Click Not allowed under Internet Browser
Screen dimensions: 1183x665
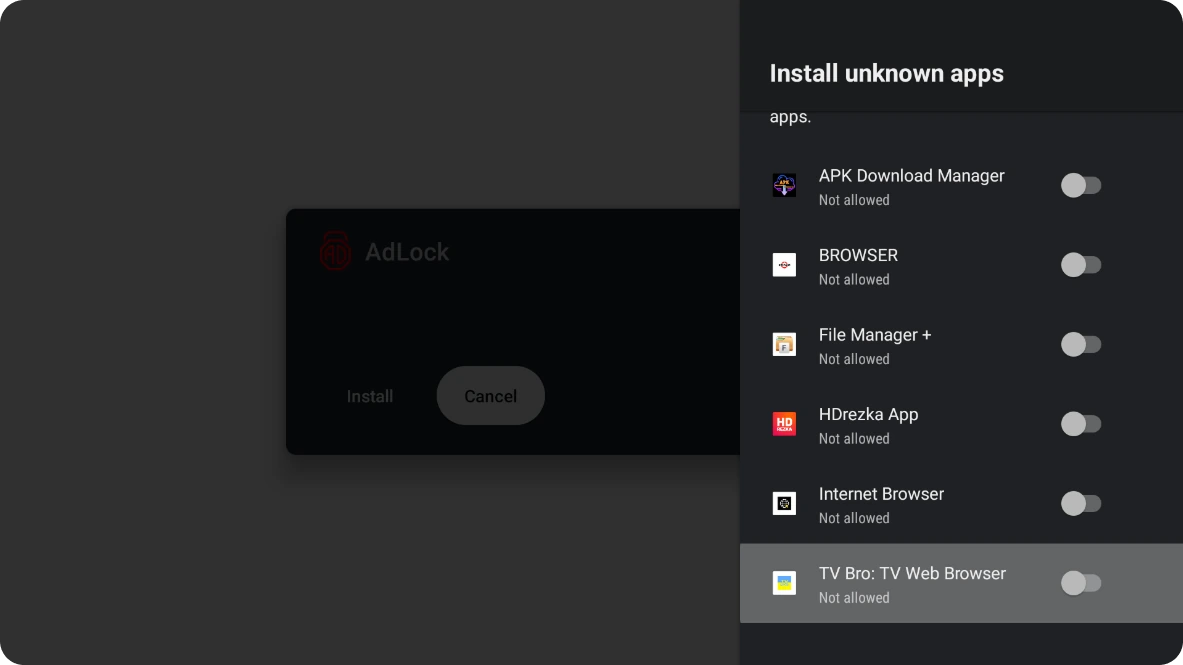tap(854, 518)
